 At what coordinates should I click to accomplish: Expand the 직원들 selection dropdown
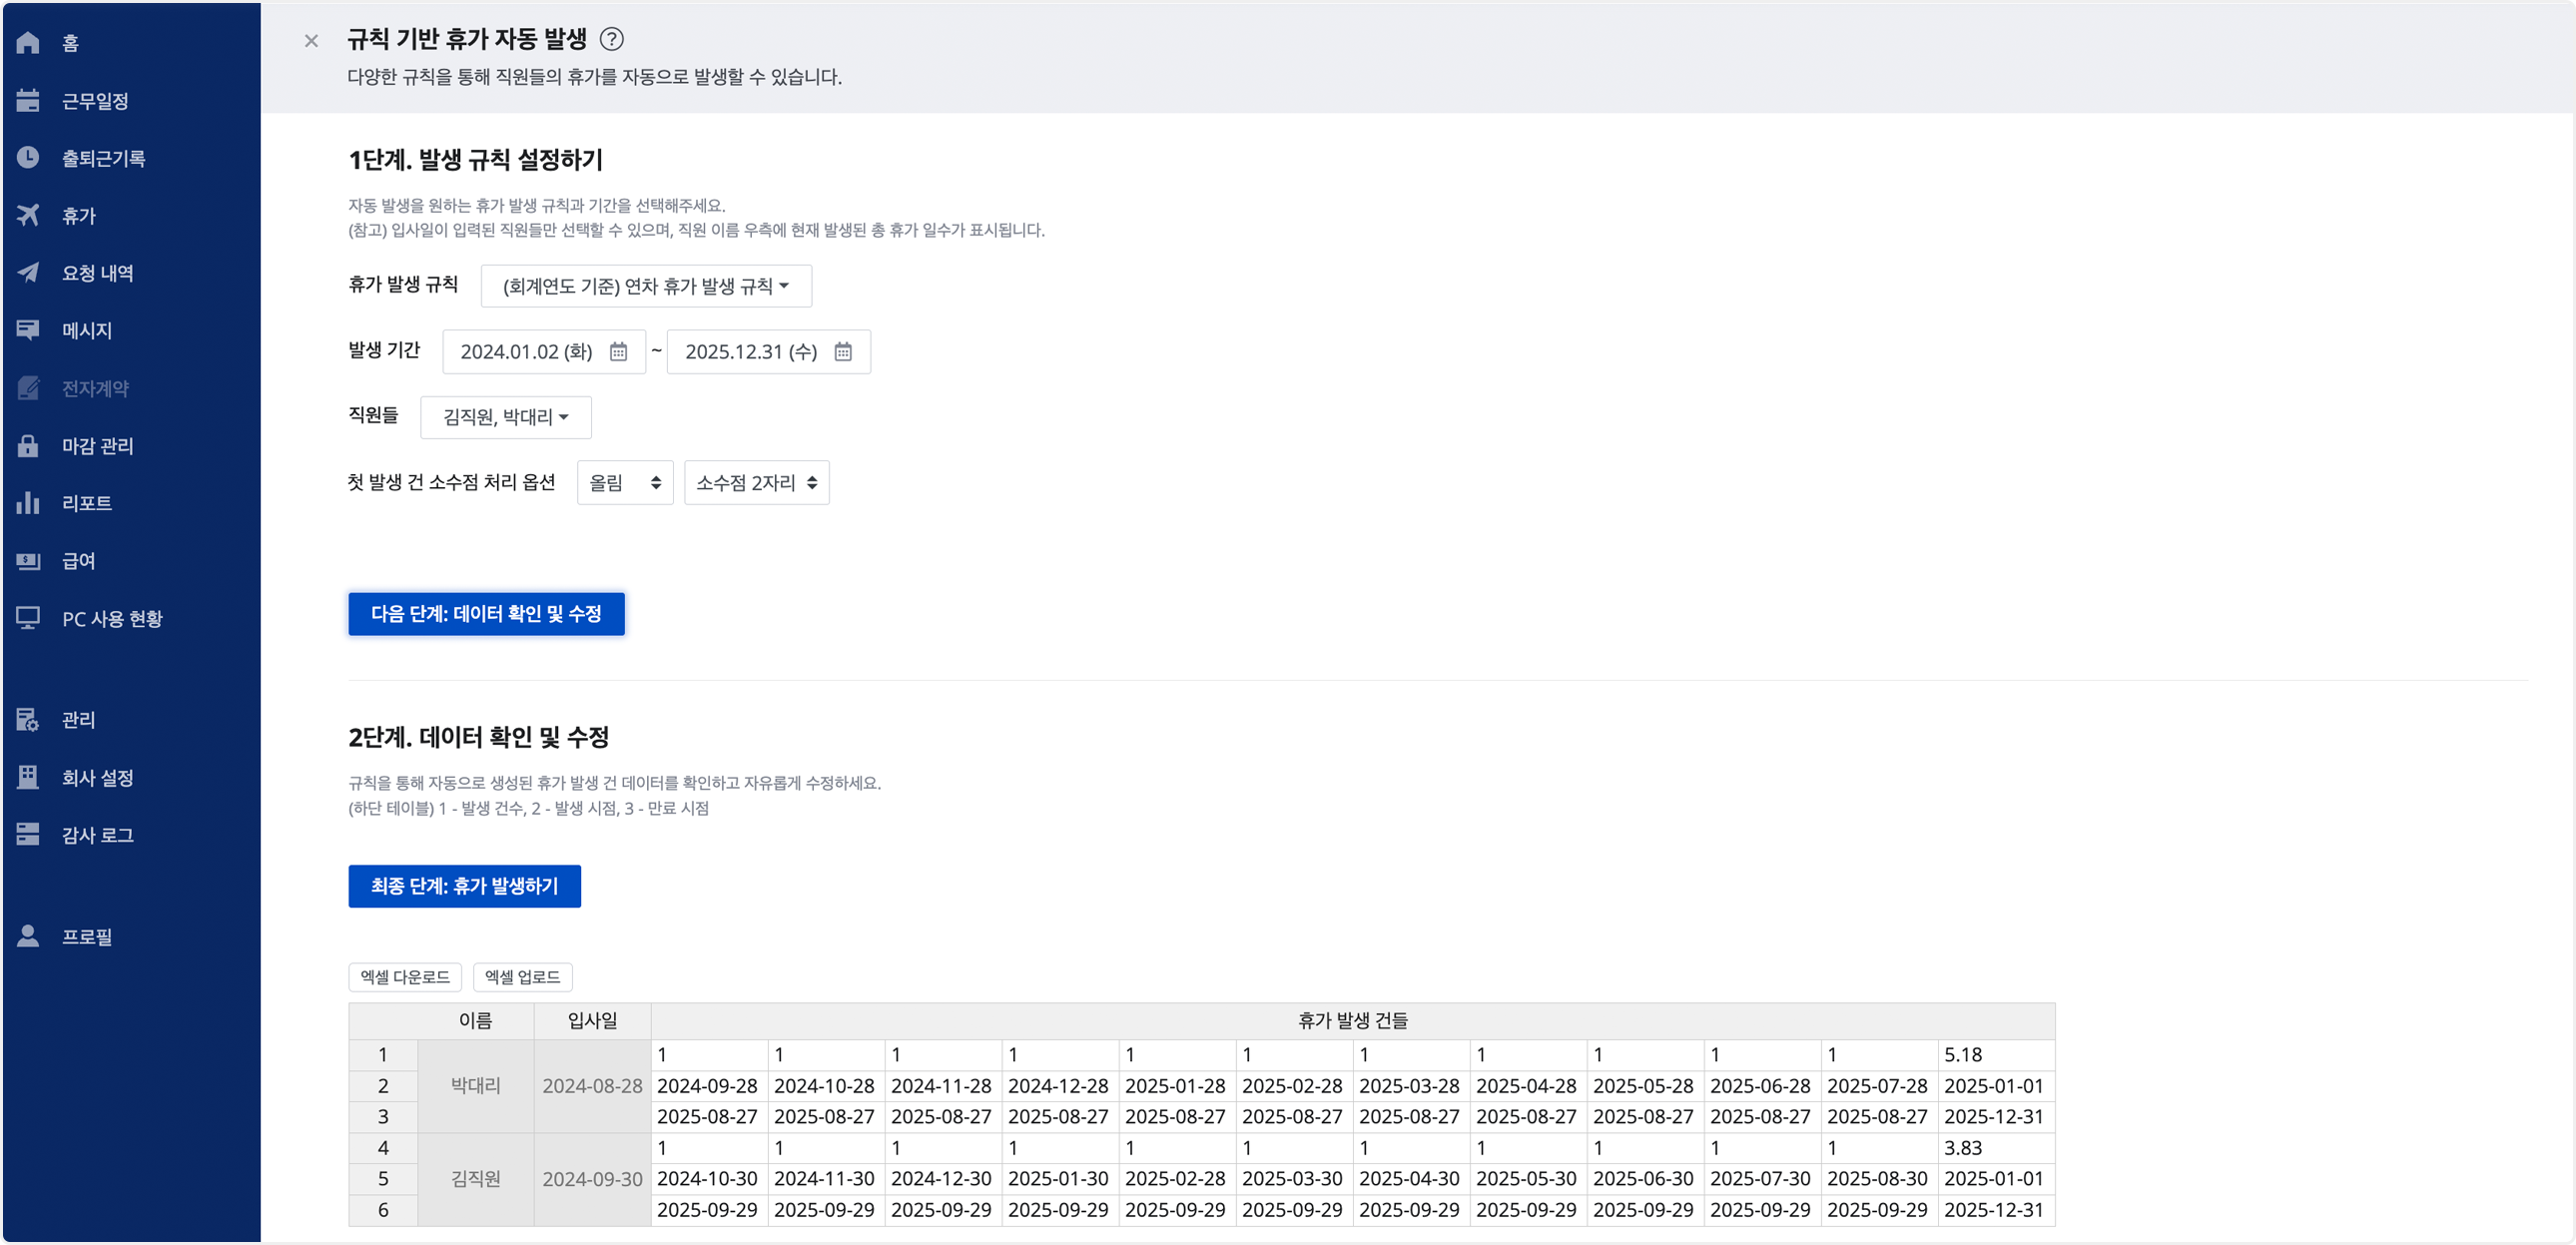coord(505,418)
